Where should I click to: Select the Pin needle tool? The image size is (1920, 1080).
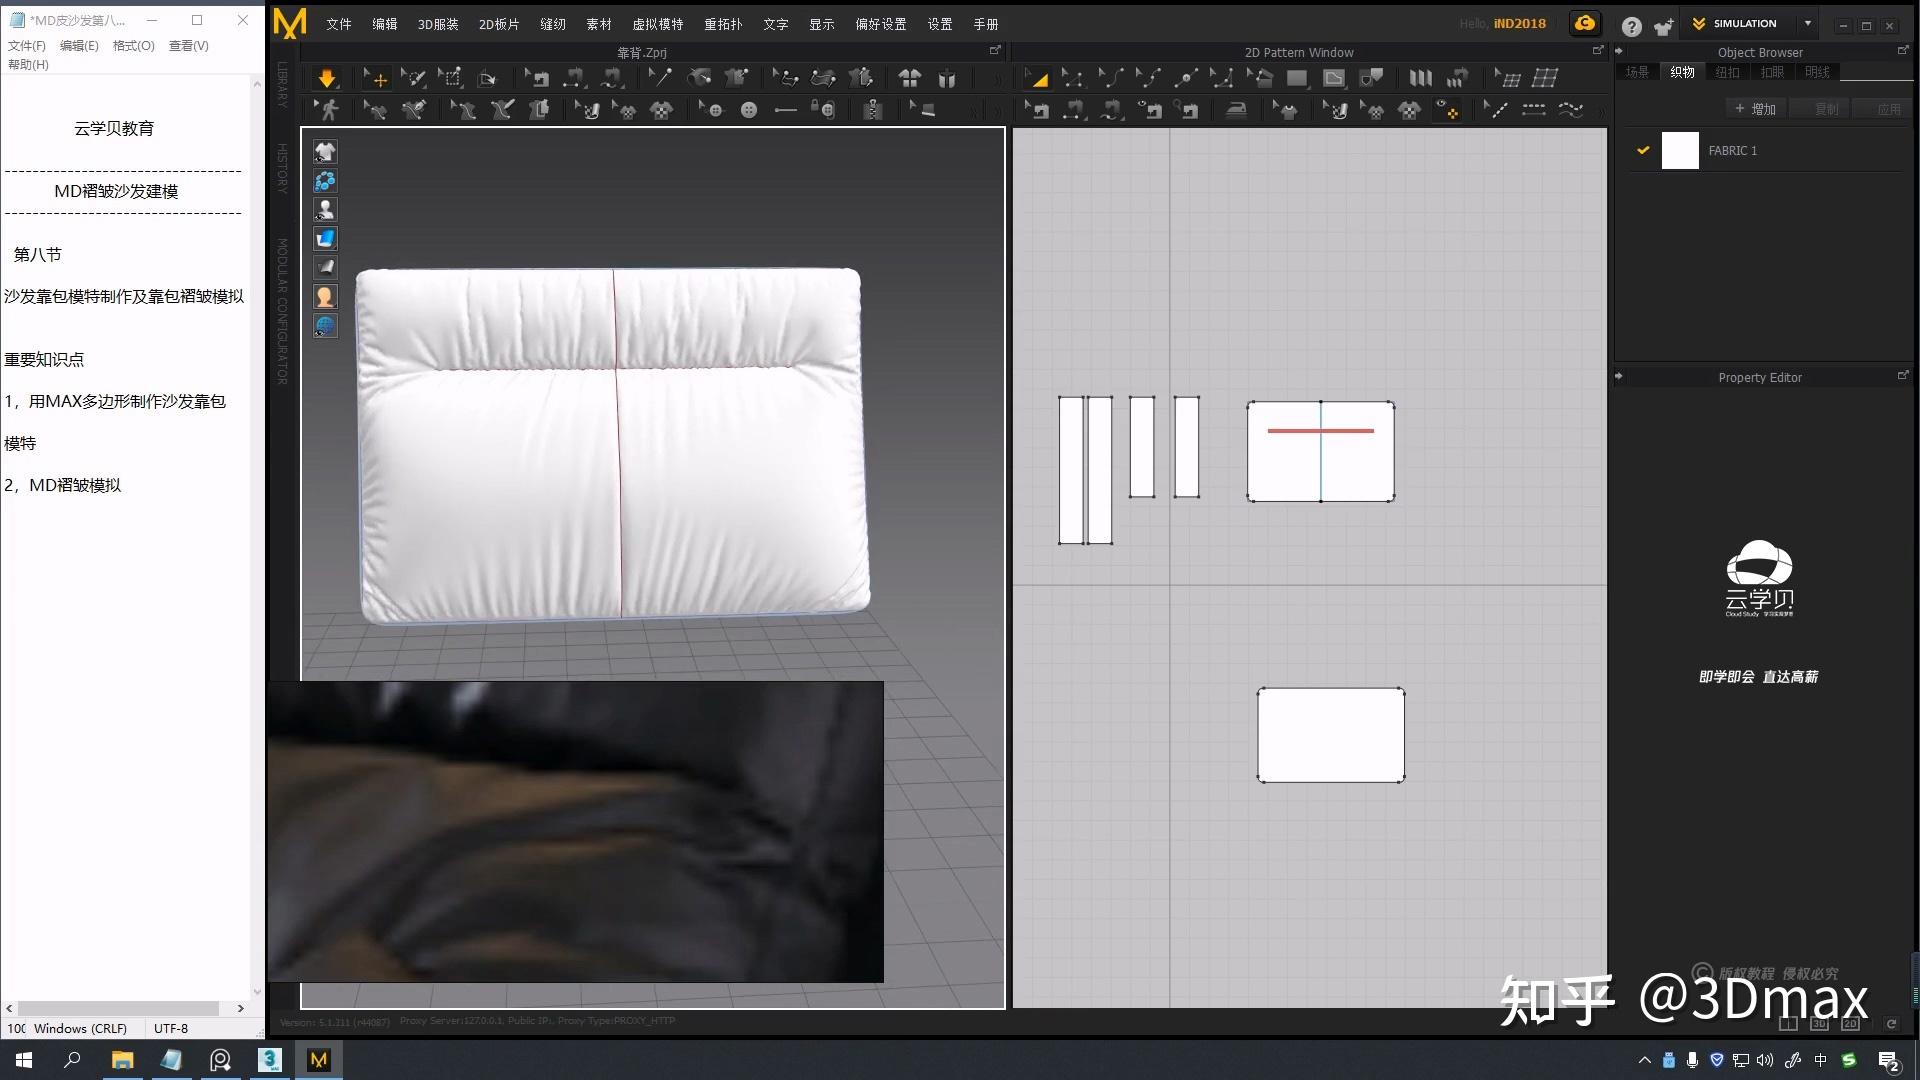tap(660, 78)
